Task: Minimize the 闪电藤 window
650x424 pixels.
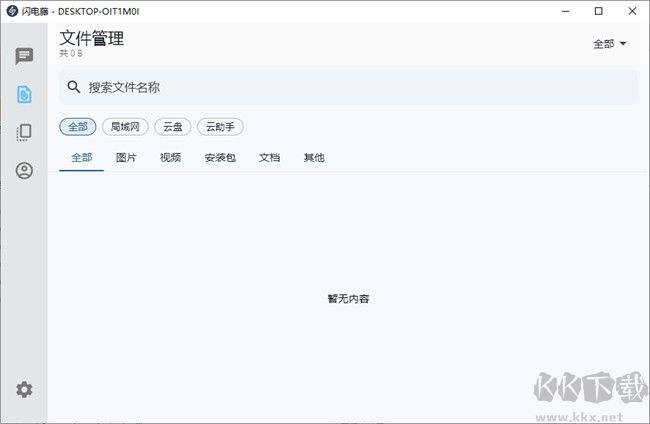Action: (x=565, y=11)
